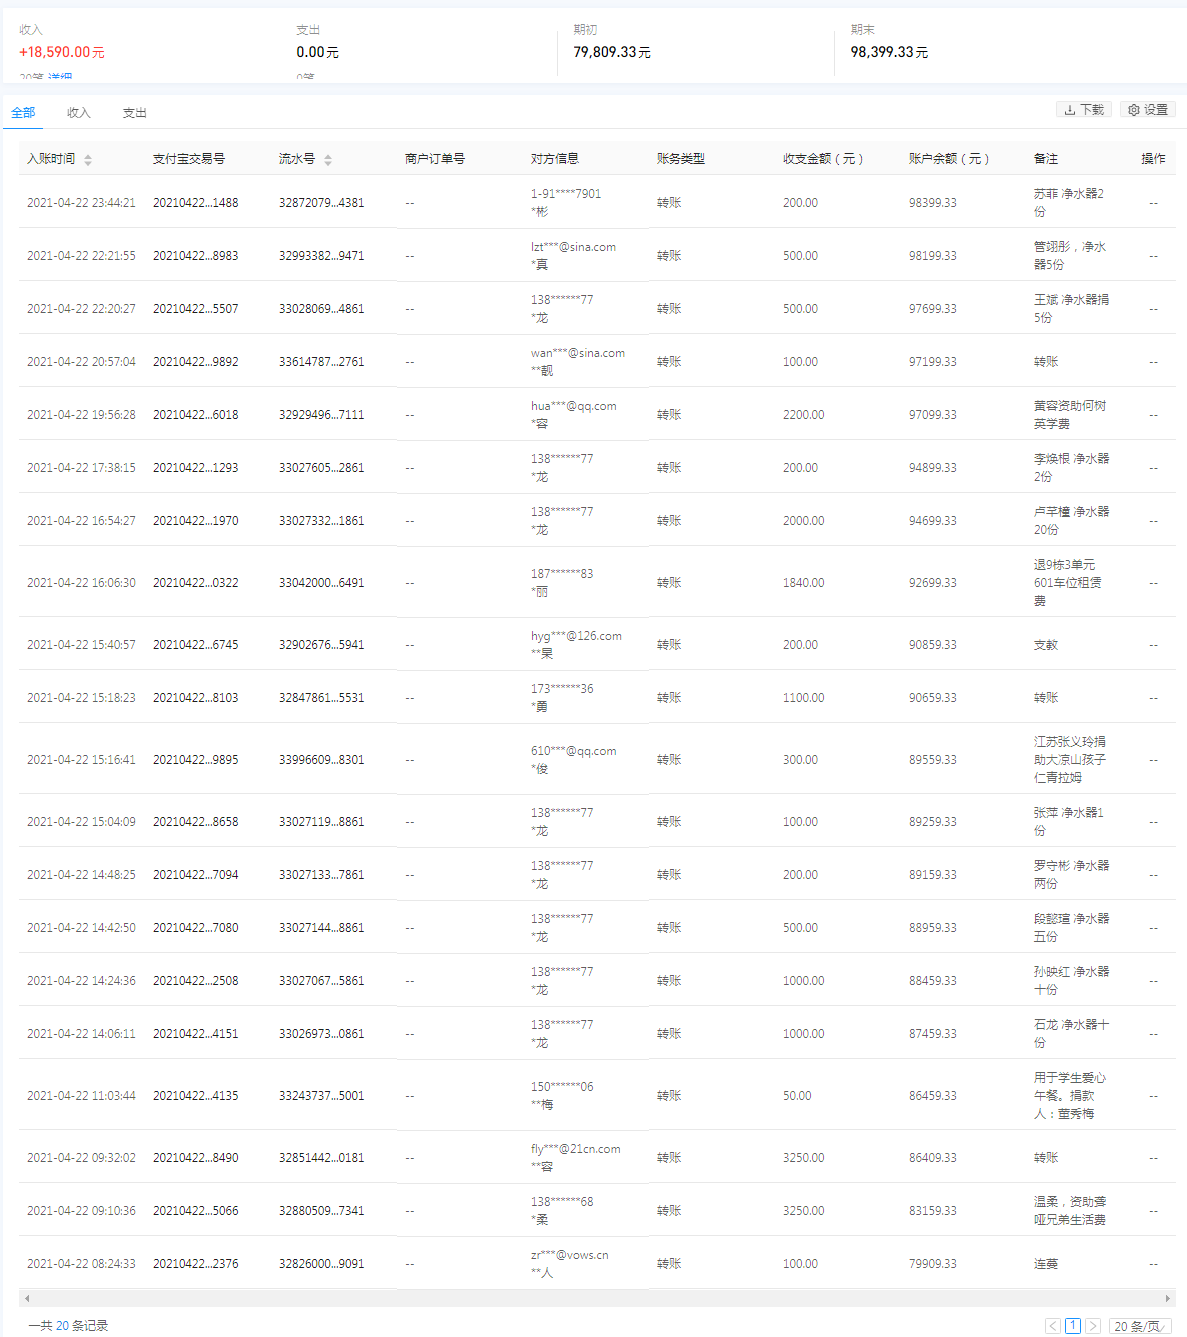
Task: Click the 账务类型 column header
Action: 681,159
